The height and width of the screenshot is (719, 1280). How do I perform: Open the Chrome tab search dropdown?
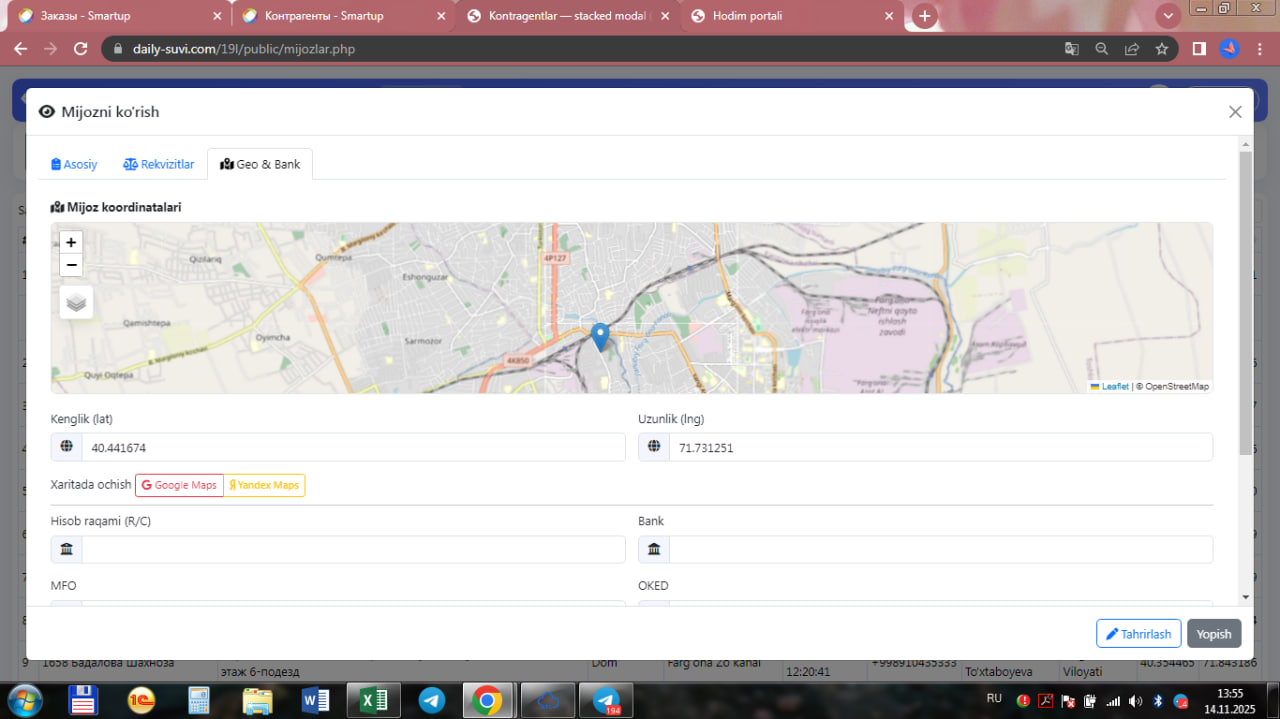pos(1167,16)
